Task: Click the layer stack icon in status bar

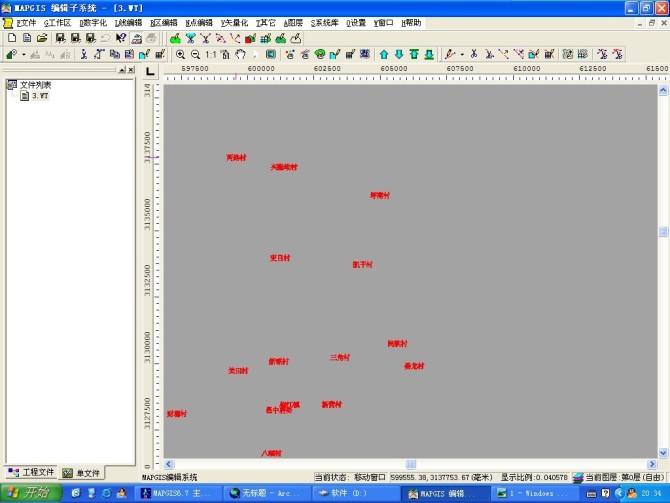Action: pos(578,477)
